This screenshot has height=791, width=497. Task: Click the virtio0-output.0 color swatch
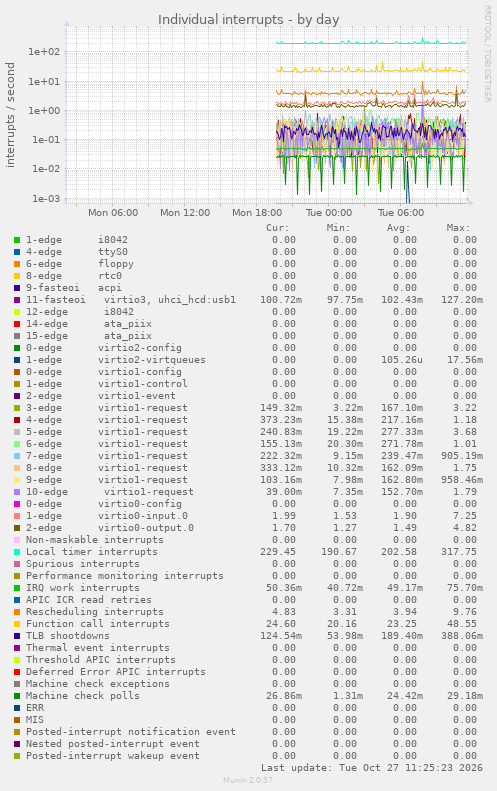(17, 528)
